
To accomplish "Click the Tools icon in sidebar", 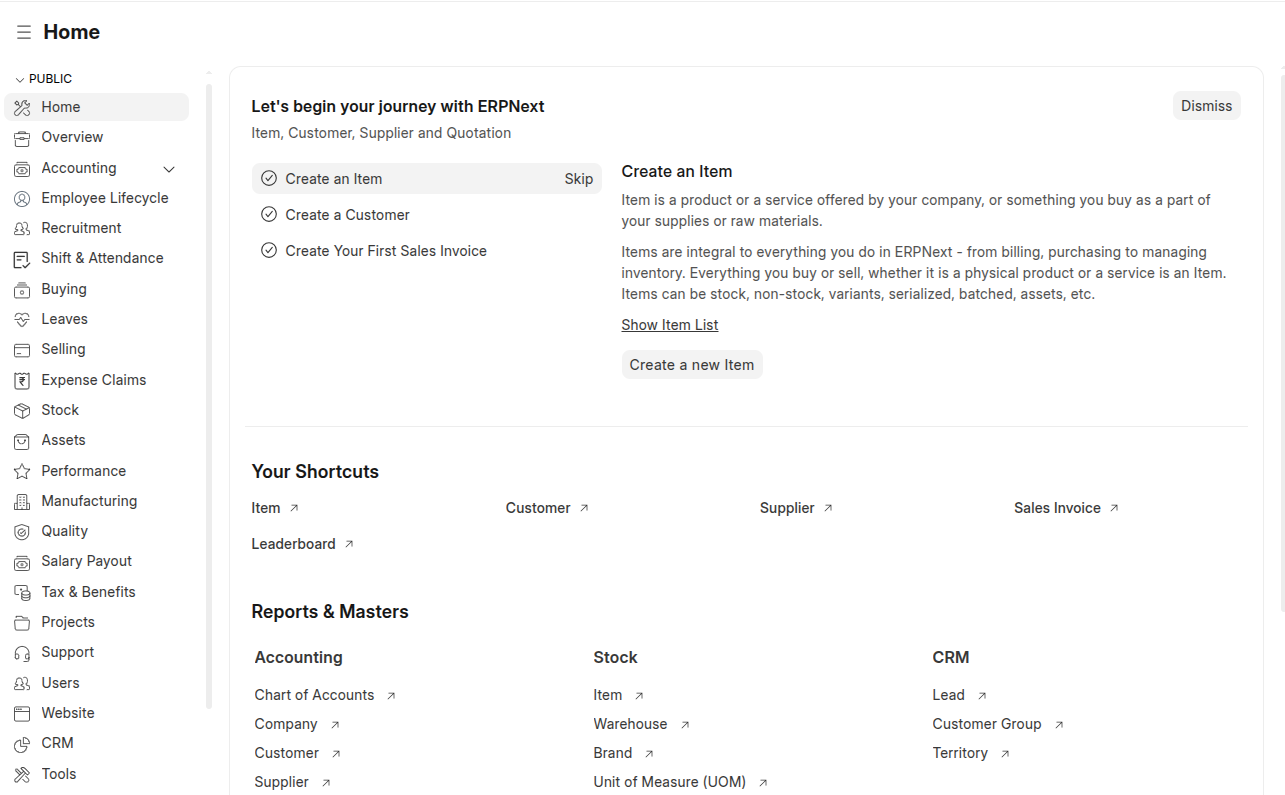I will coord(22,774).
